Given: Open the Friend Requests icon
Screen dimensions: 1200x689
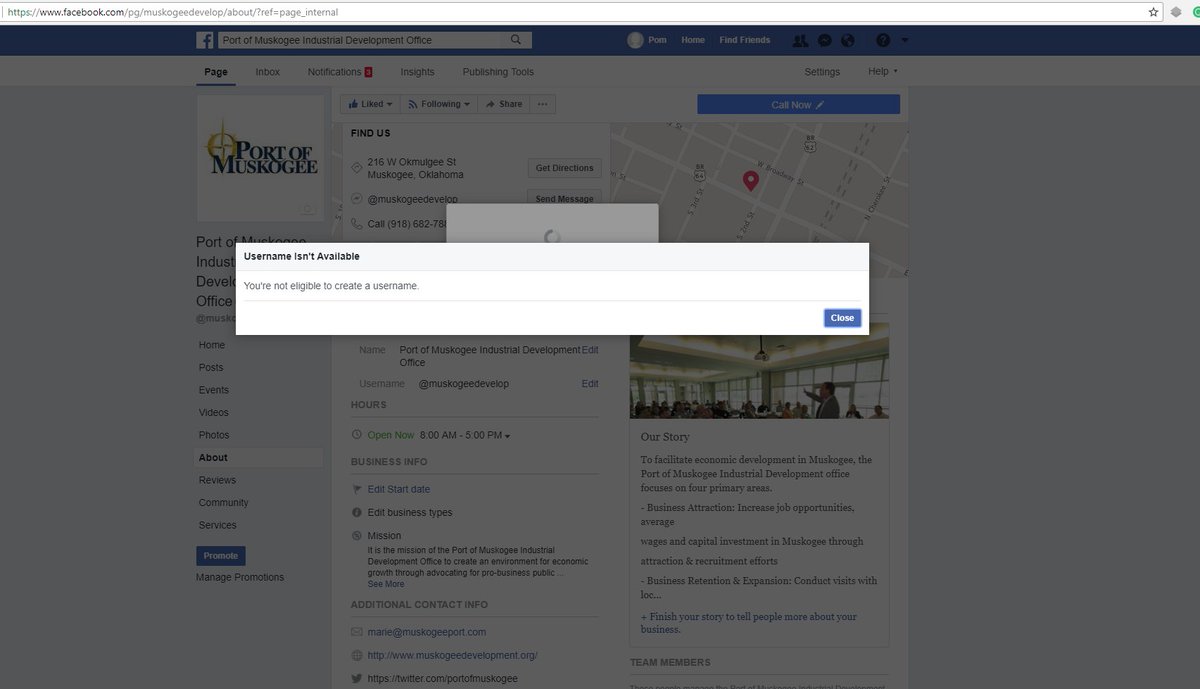Looking at the screenshot, I should coord(800,40).
